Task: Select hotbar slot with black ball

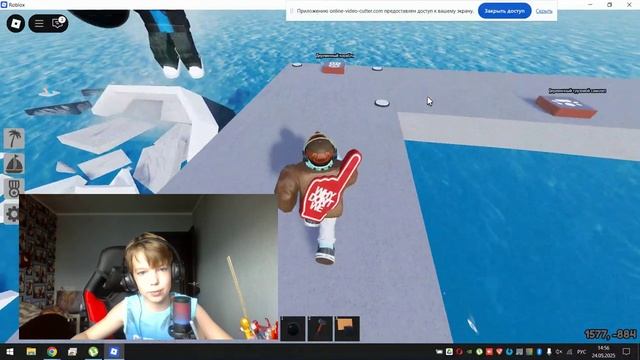Action: [293, 329]
